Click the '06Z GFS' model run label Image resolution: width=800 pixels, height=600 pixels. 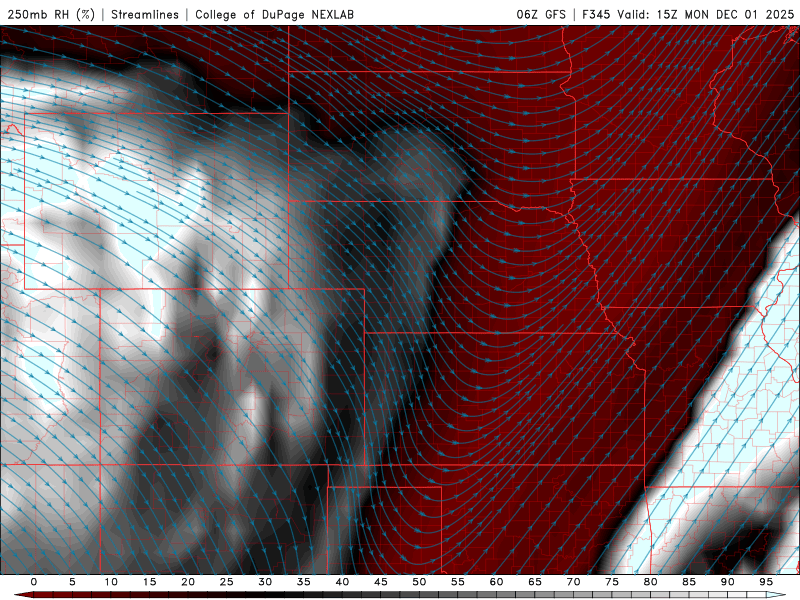click(541, 14)
